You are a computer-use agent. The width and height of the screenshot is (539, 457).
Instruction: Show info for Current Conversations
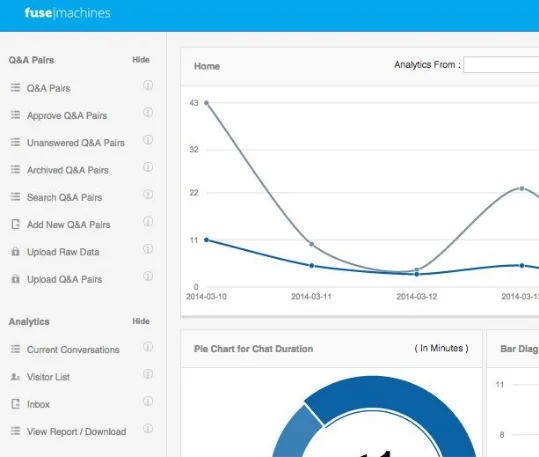[x=148, y=347]
